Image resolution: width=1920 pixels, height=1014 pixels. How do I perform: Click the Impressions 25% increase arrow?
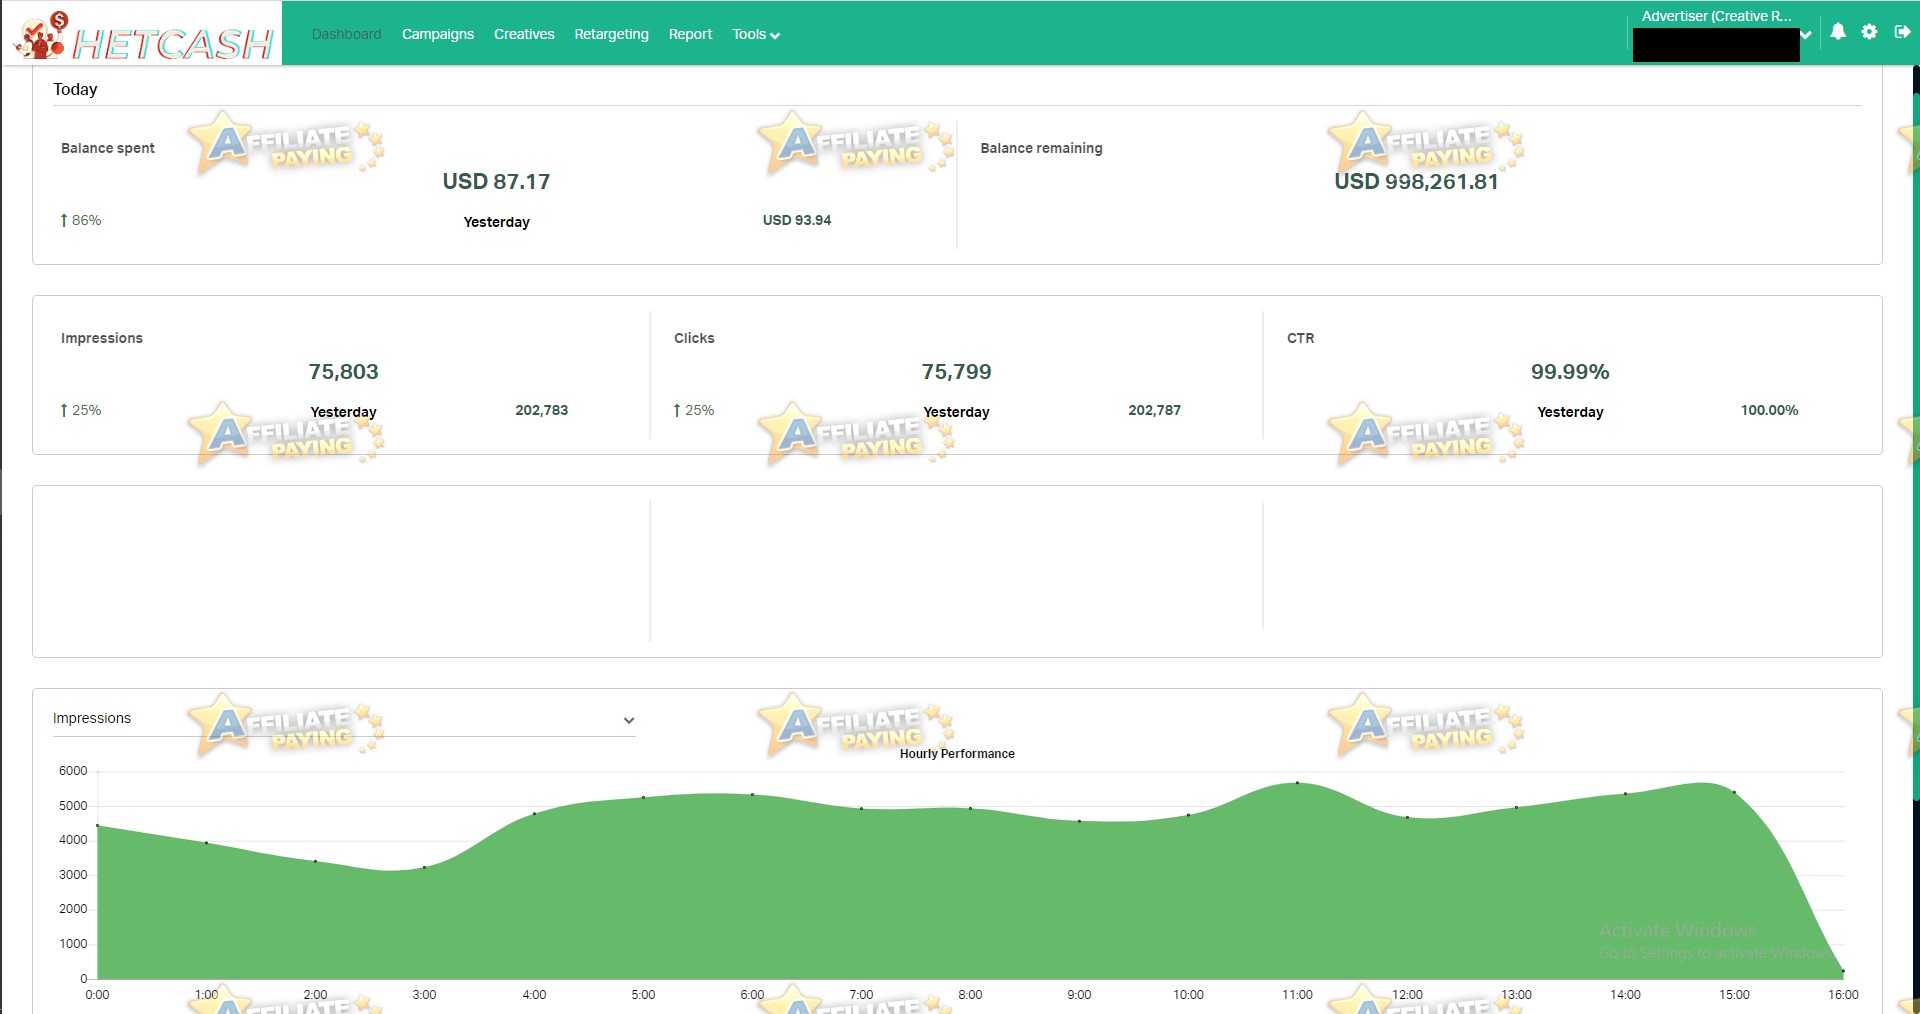click(64, 410)
